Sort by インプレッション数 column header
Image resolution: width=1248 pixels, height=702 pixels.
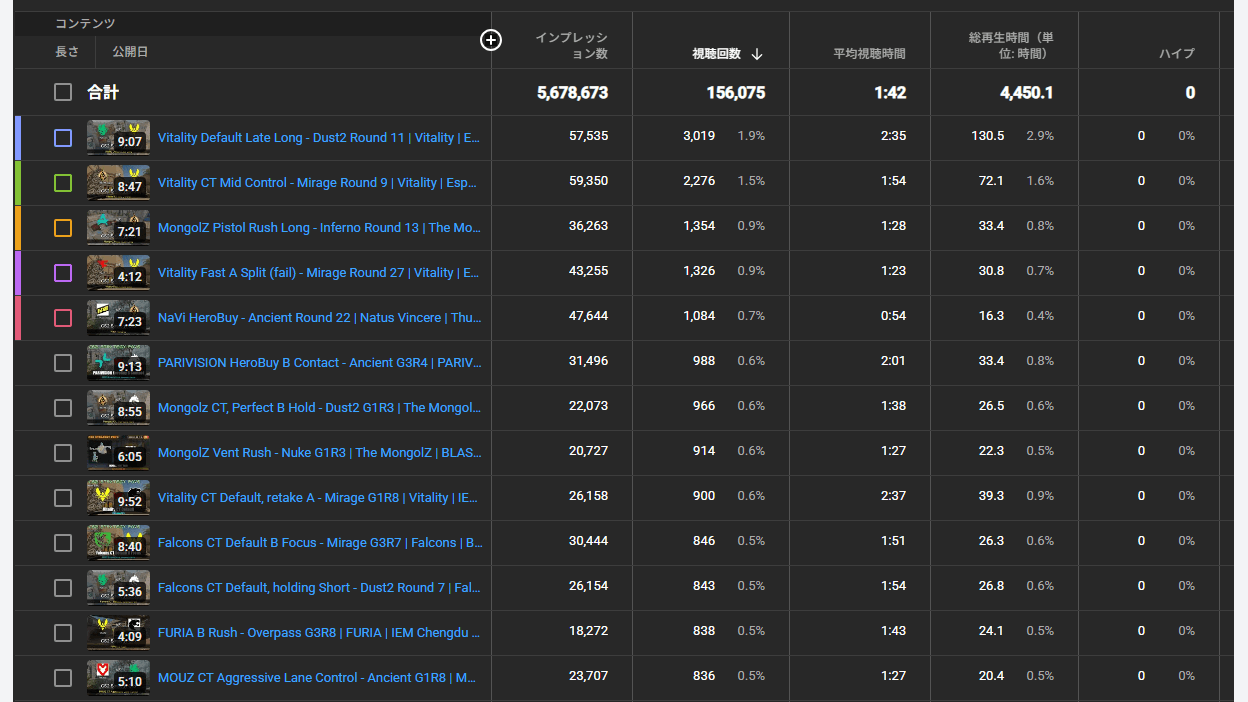571,46
